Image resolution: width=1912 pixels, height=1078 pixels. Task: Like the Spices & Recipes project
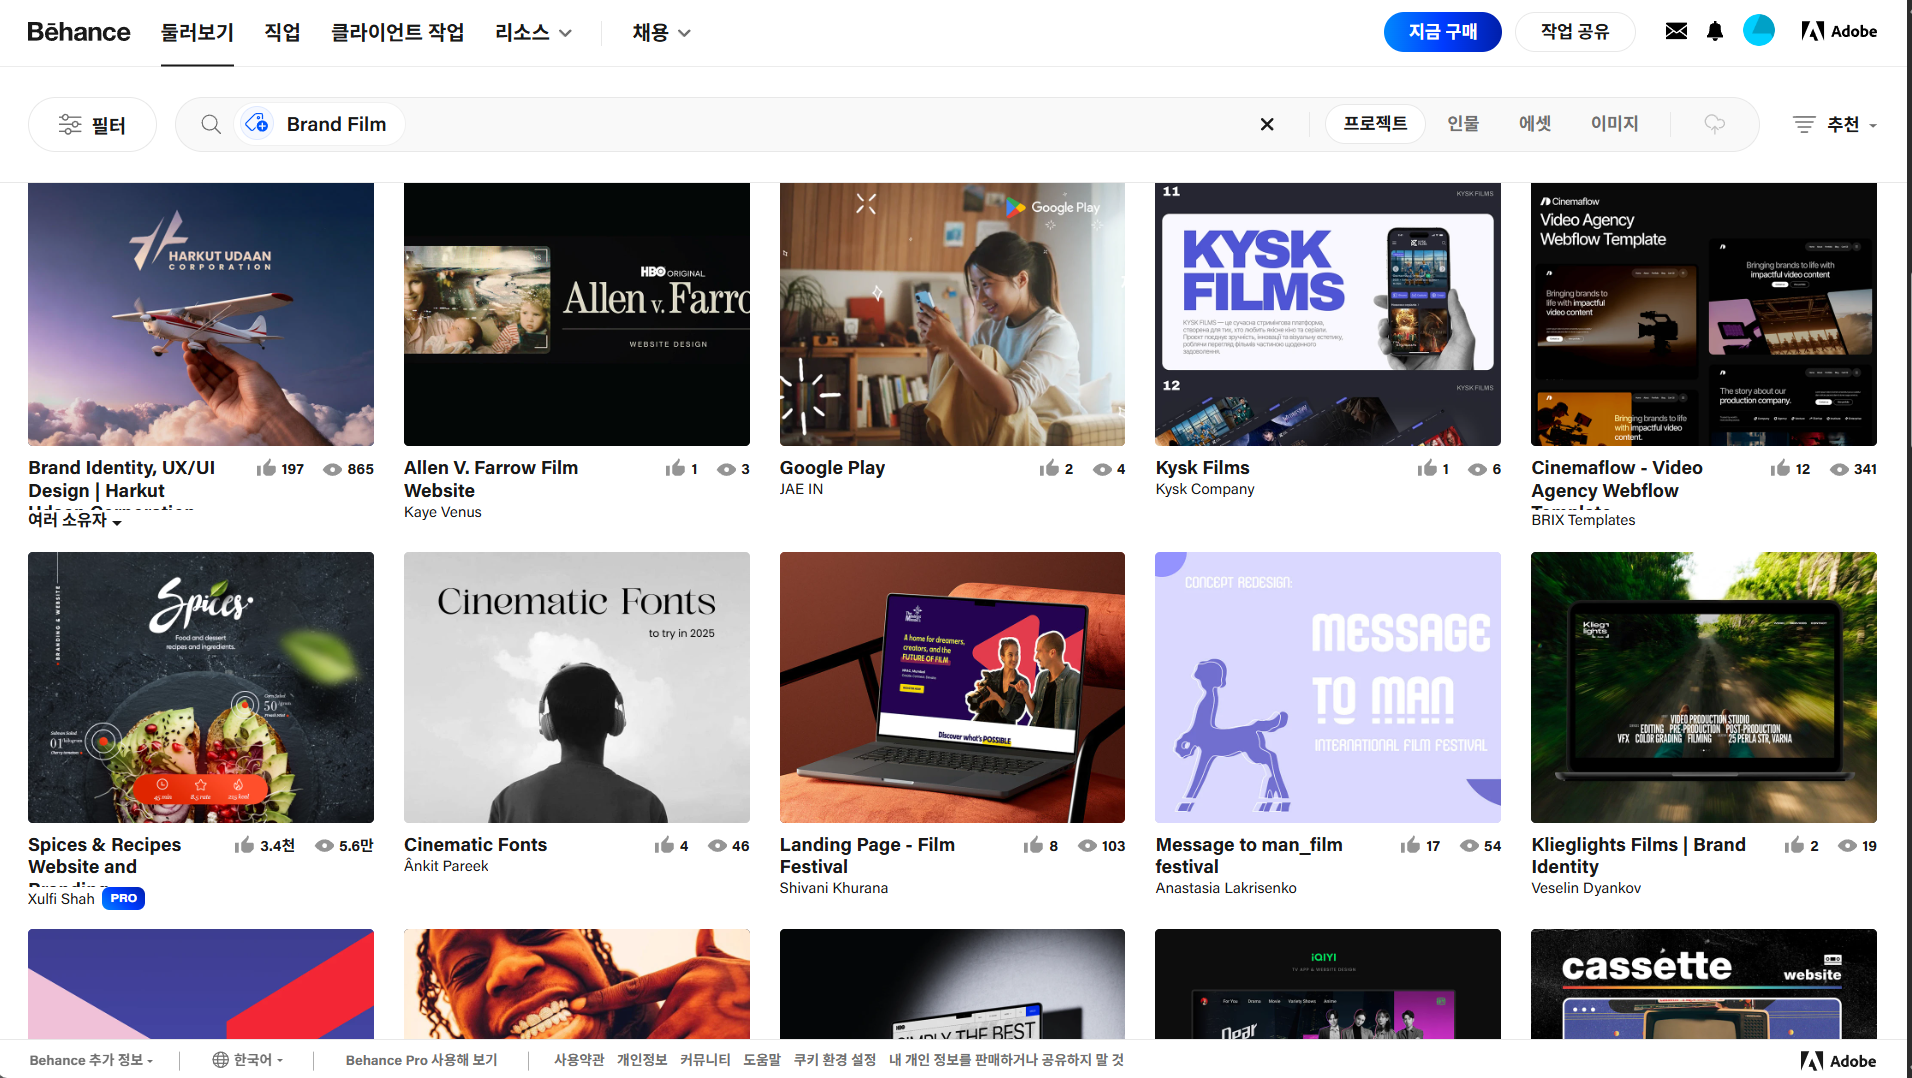[244, 845]
